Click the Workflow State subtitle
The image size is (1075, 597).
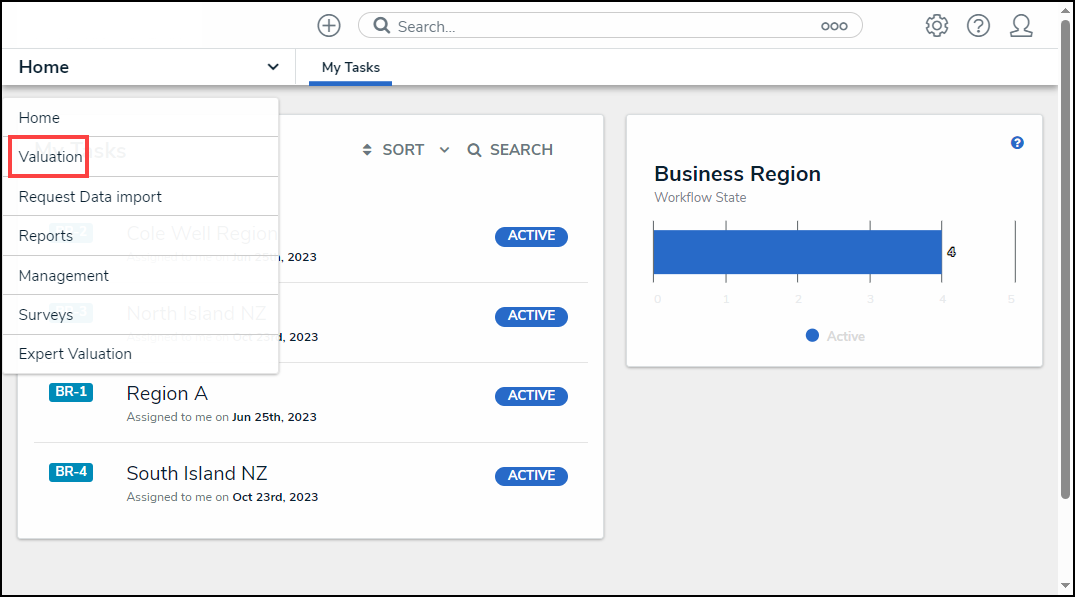click(700, 197)
